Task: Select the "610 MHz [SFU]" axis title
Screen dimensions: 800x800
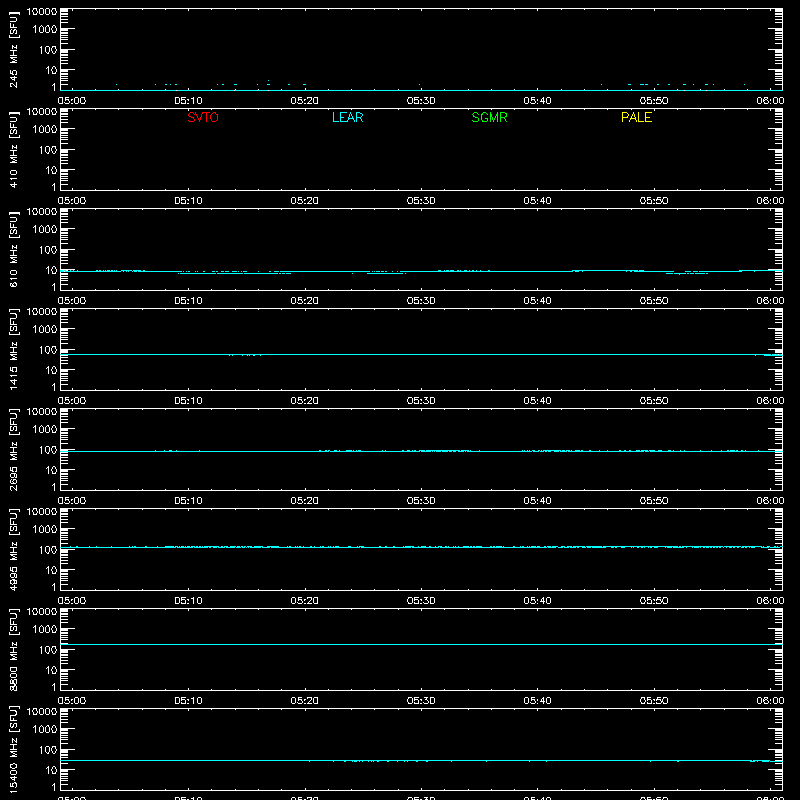Action: click(14, 250)
